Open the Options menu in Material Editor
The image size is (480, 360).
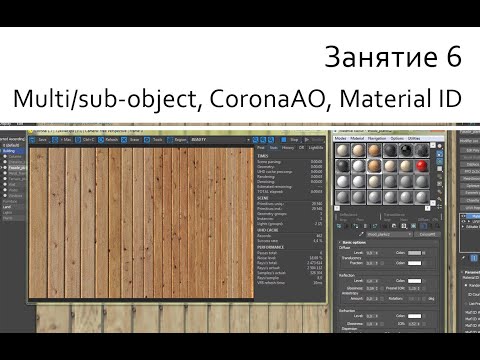pos(397,138)
